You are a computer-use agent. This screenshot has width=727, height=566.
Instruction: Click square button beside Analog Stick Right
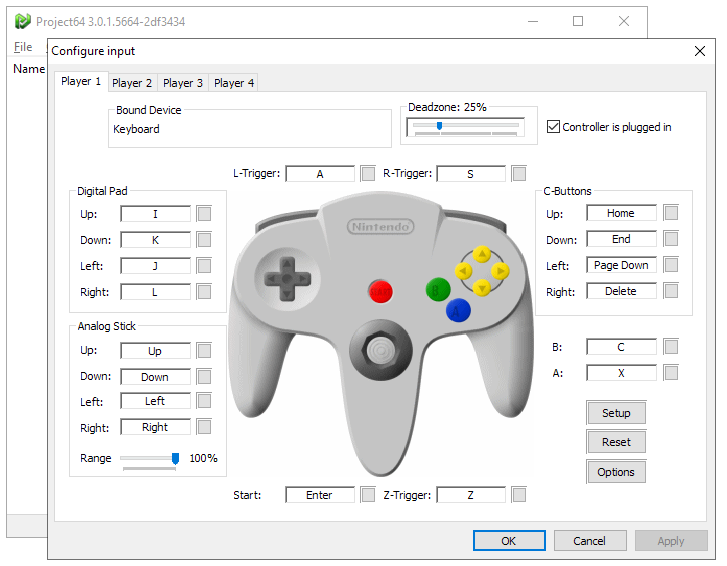click(204, 426)
